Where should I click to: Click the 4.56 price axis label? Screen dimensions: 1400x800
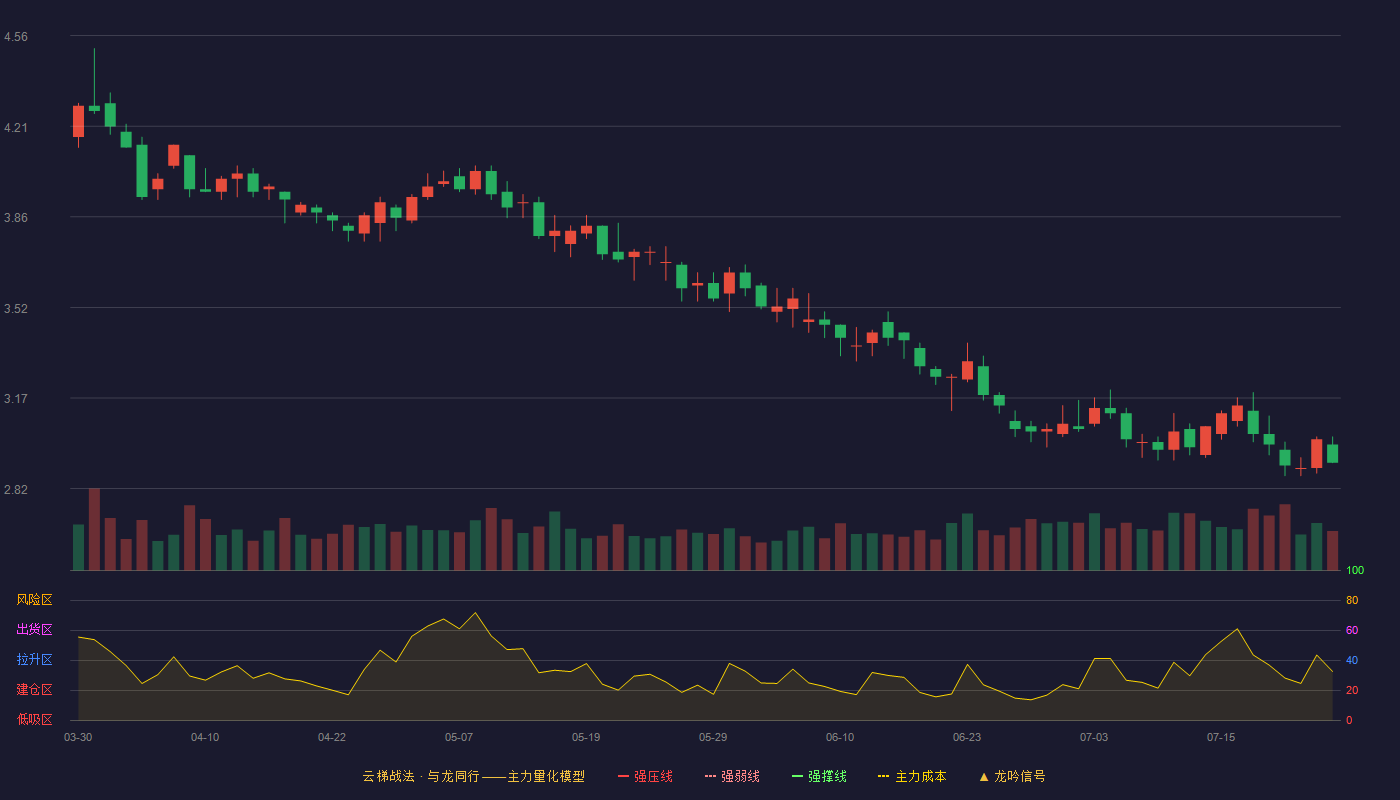click(16, 37)
